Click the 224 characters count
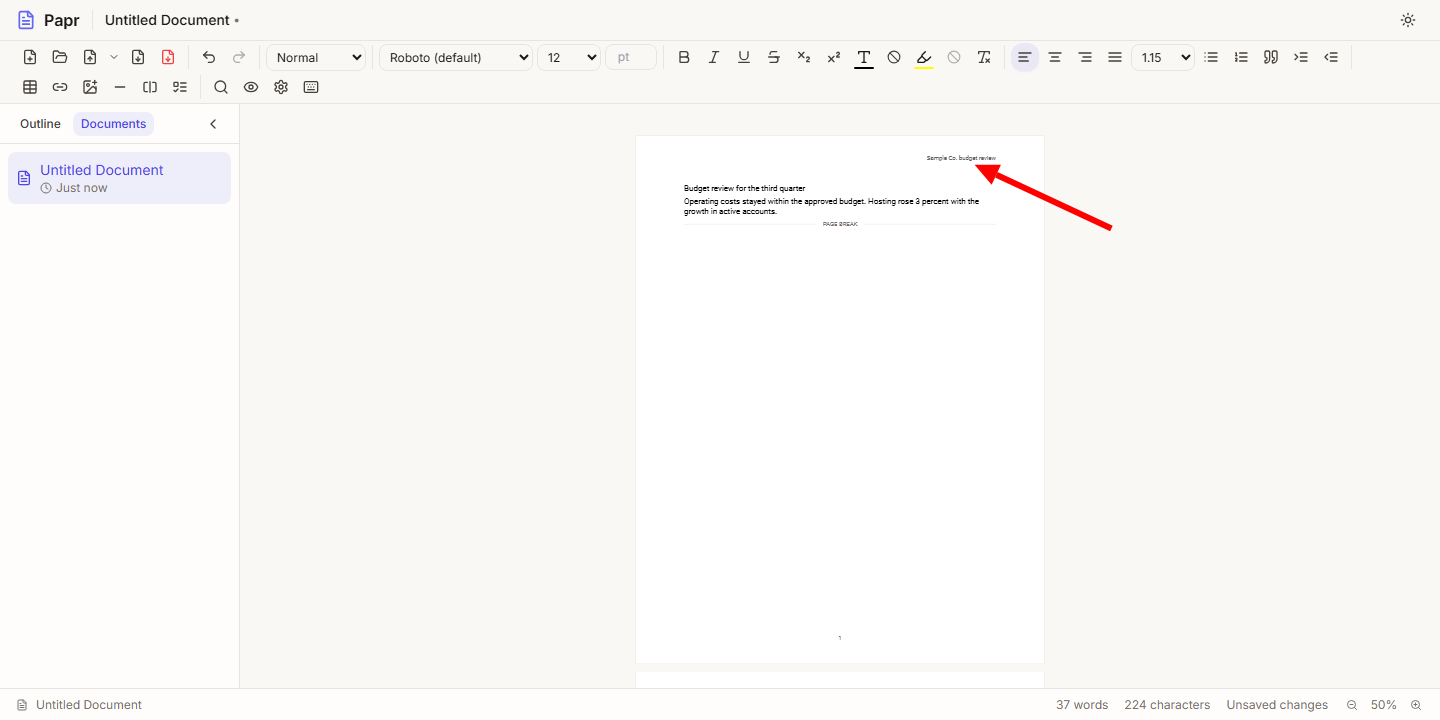 click(x=1167, y=705)
